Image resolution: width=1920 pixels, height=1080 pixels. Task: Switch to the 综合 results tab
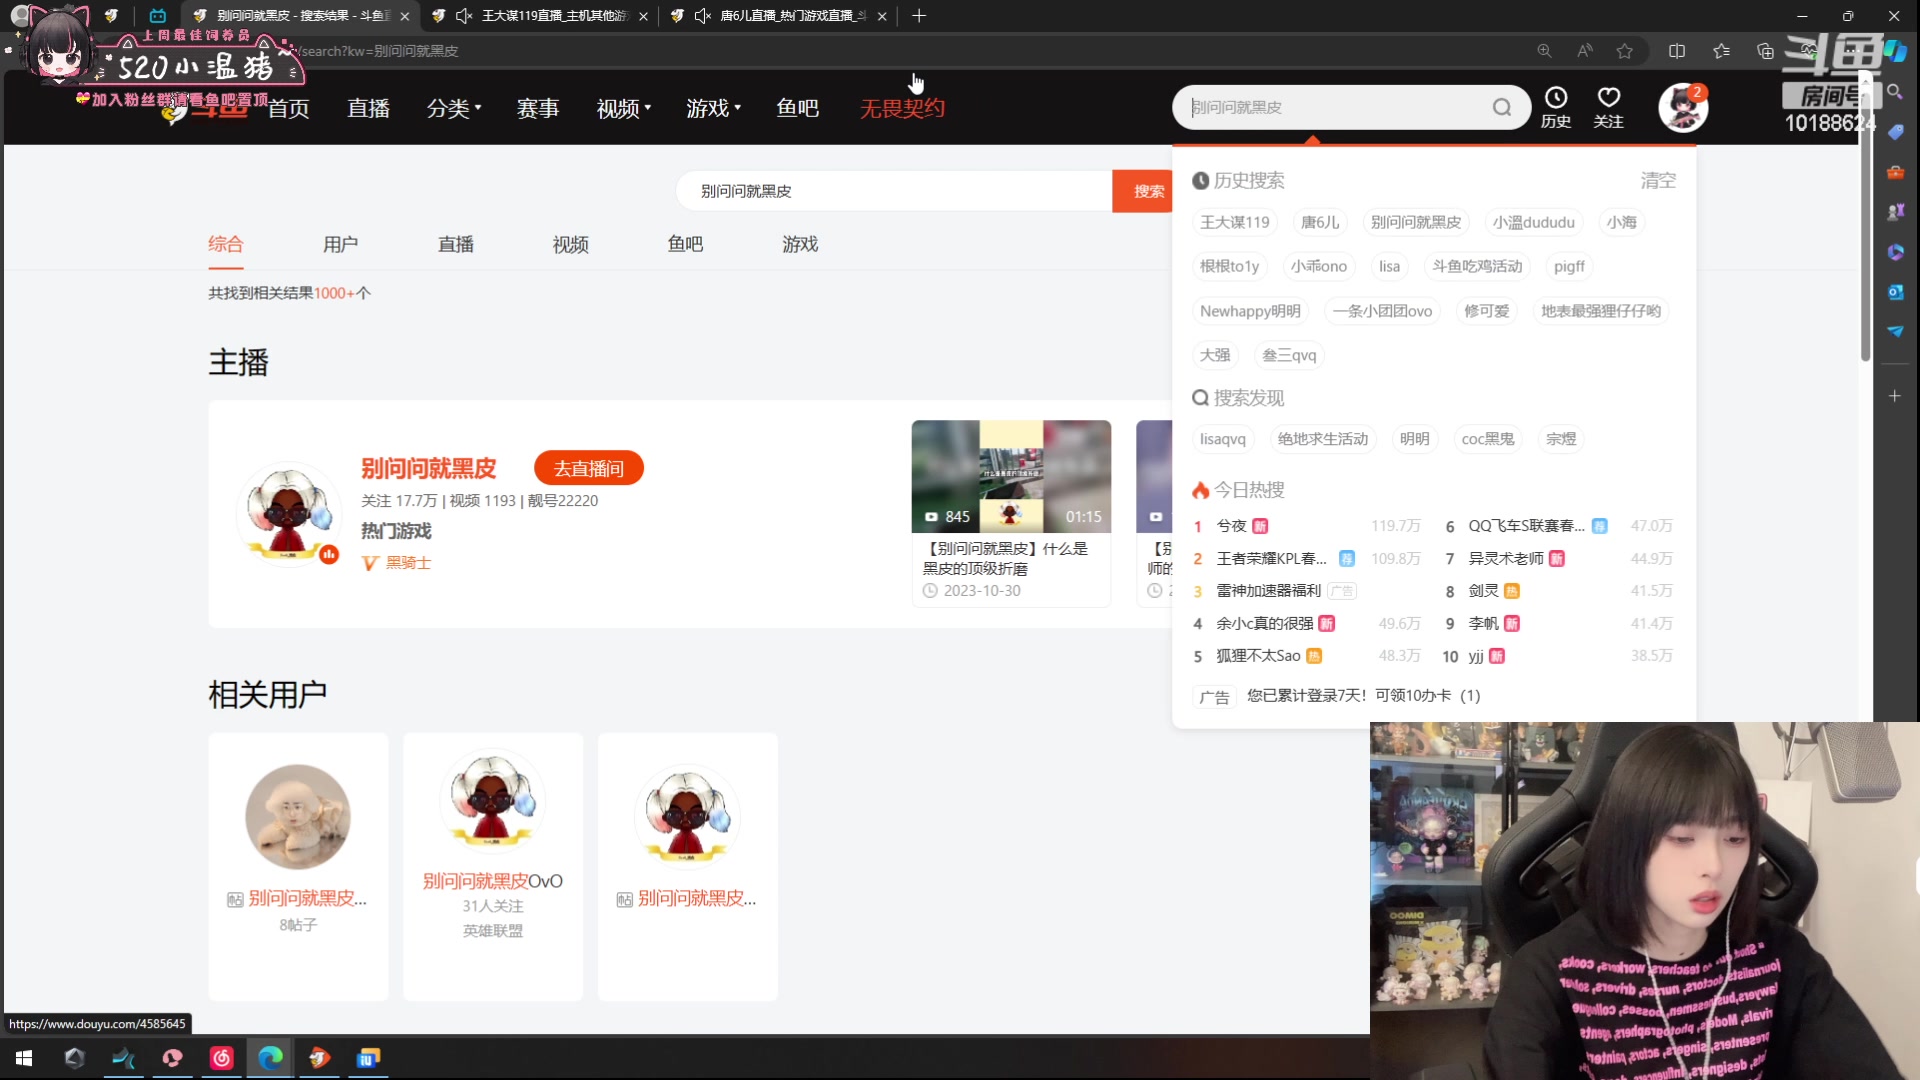(226, 244)
